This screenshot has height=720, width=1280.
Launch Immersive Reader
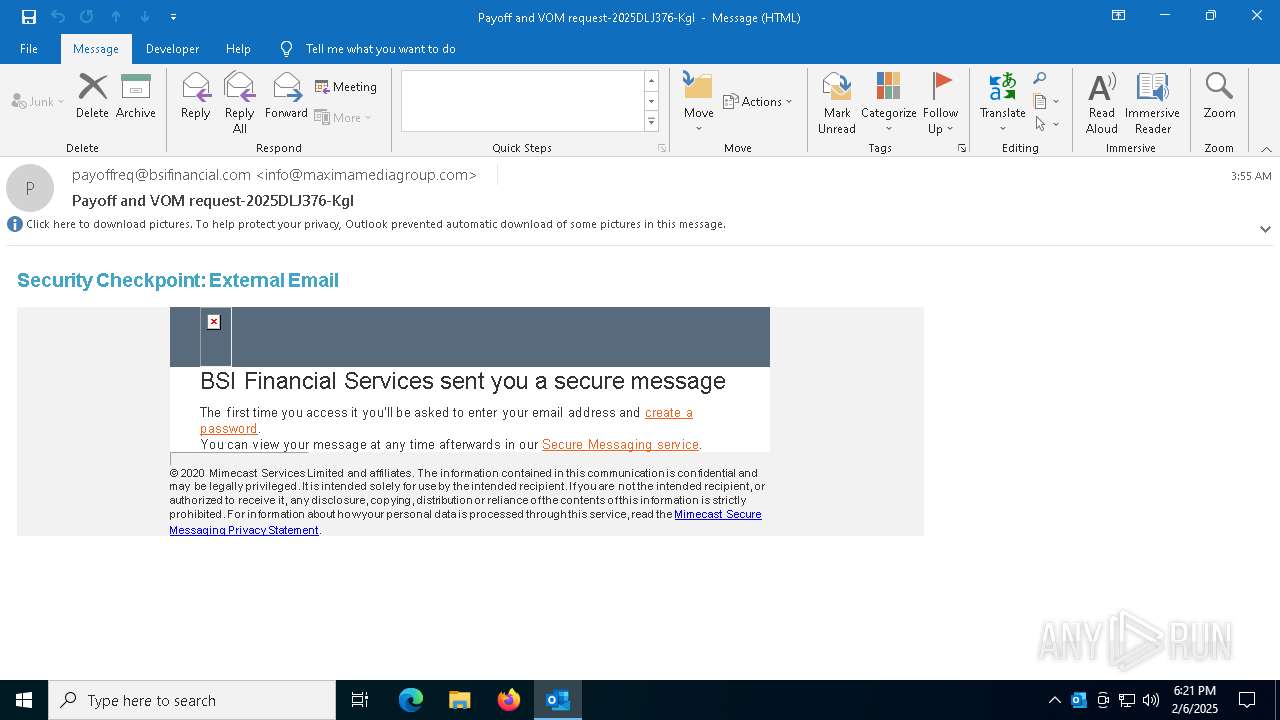click(1153, 103)
